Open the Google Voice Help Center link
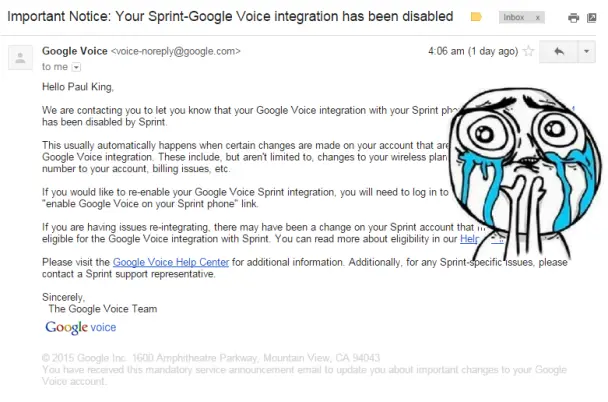The image size is (608, 402). [x=171, y=262]
